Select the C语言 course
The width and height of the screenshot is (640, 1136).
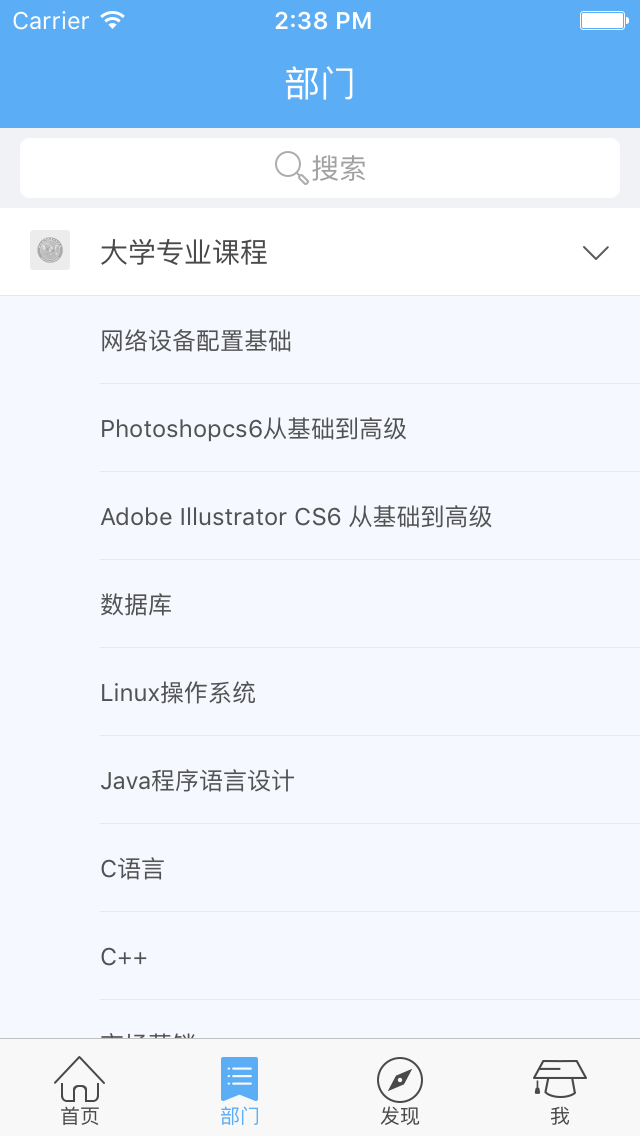(132, 869)
